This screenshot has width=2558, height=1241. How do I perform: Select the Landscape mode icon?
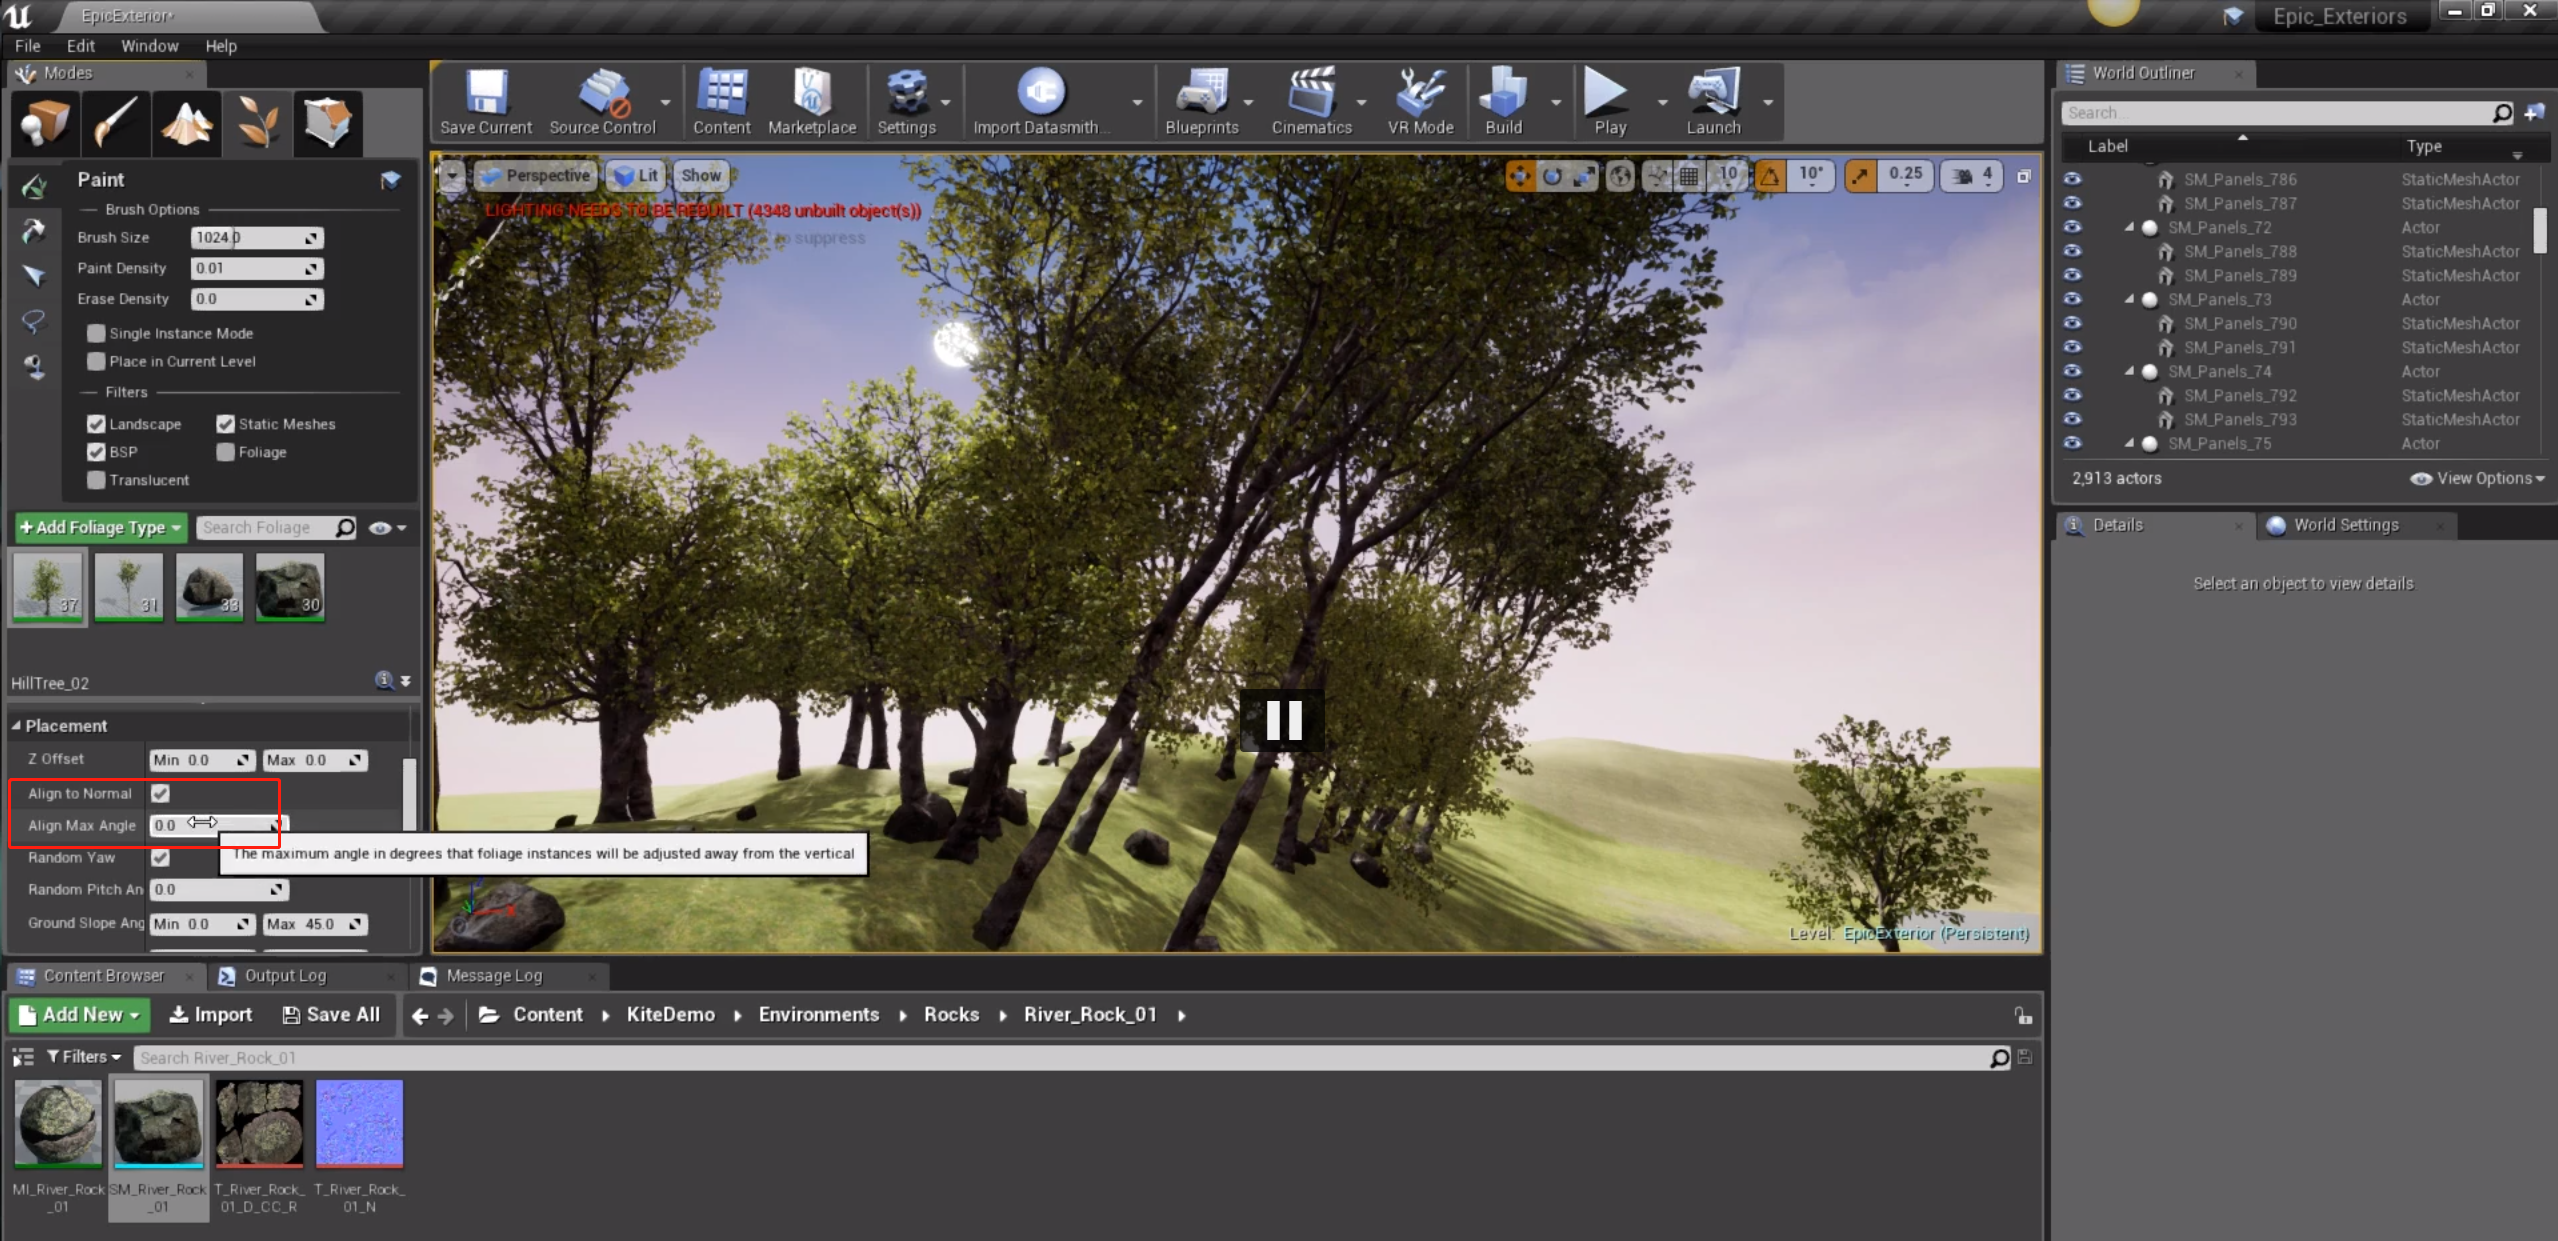pyautogui.click(x=187, y=123)
